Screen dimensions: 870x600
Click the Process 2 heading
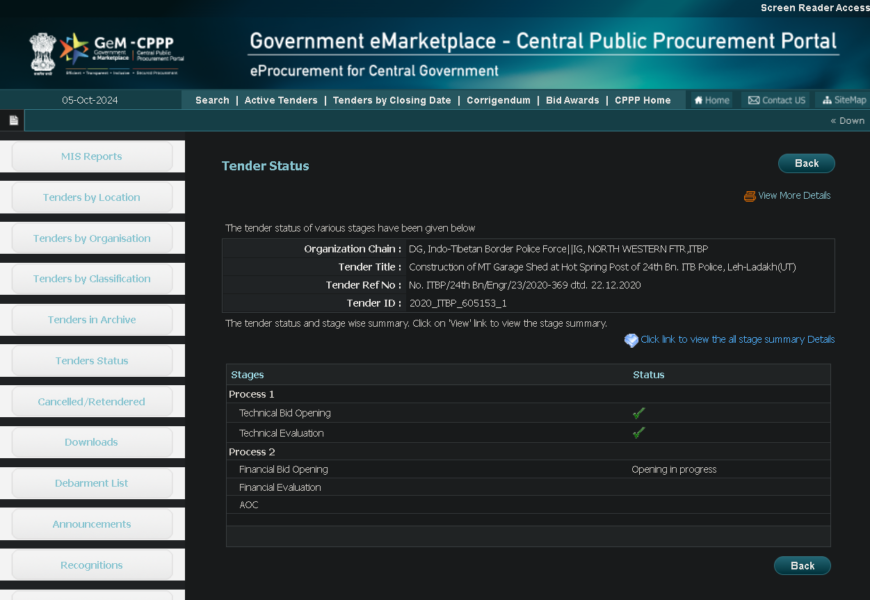point(252,452)
